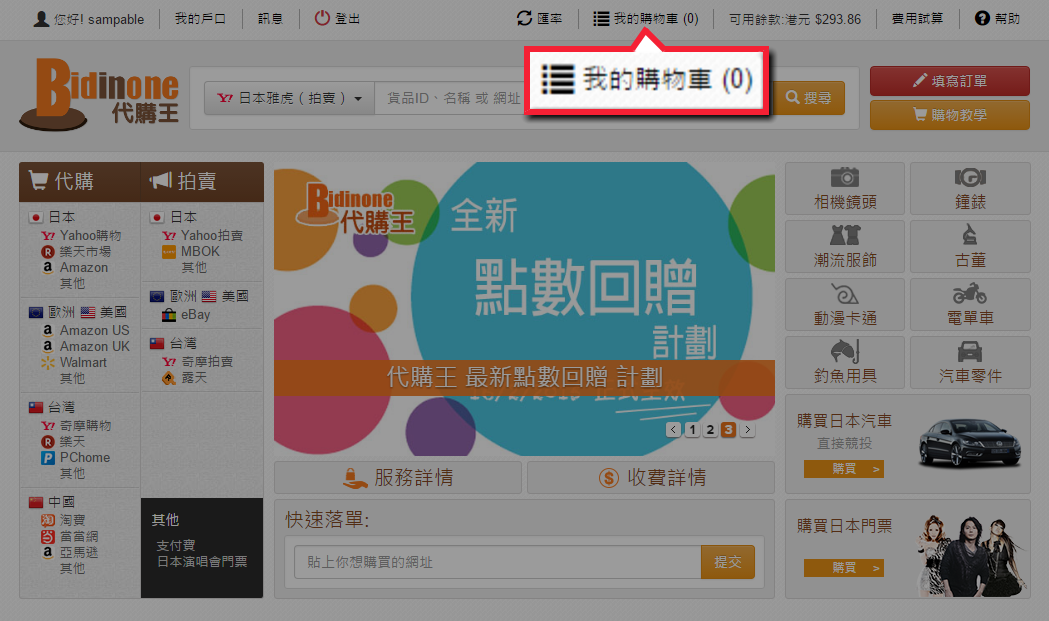Check the 匯率 exchange rate
1049x621 pixels.
click(539, 19)
